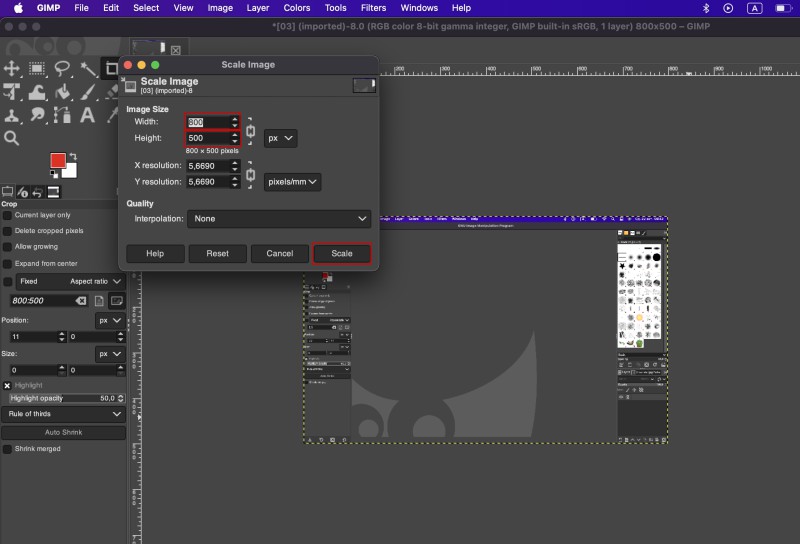This screenshot has width=800, height=544.
Task: Select the Crop tool
Action: [x=111, y=68]
